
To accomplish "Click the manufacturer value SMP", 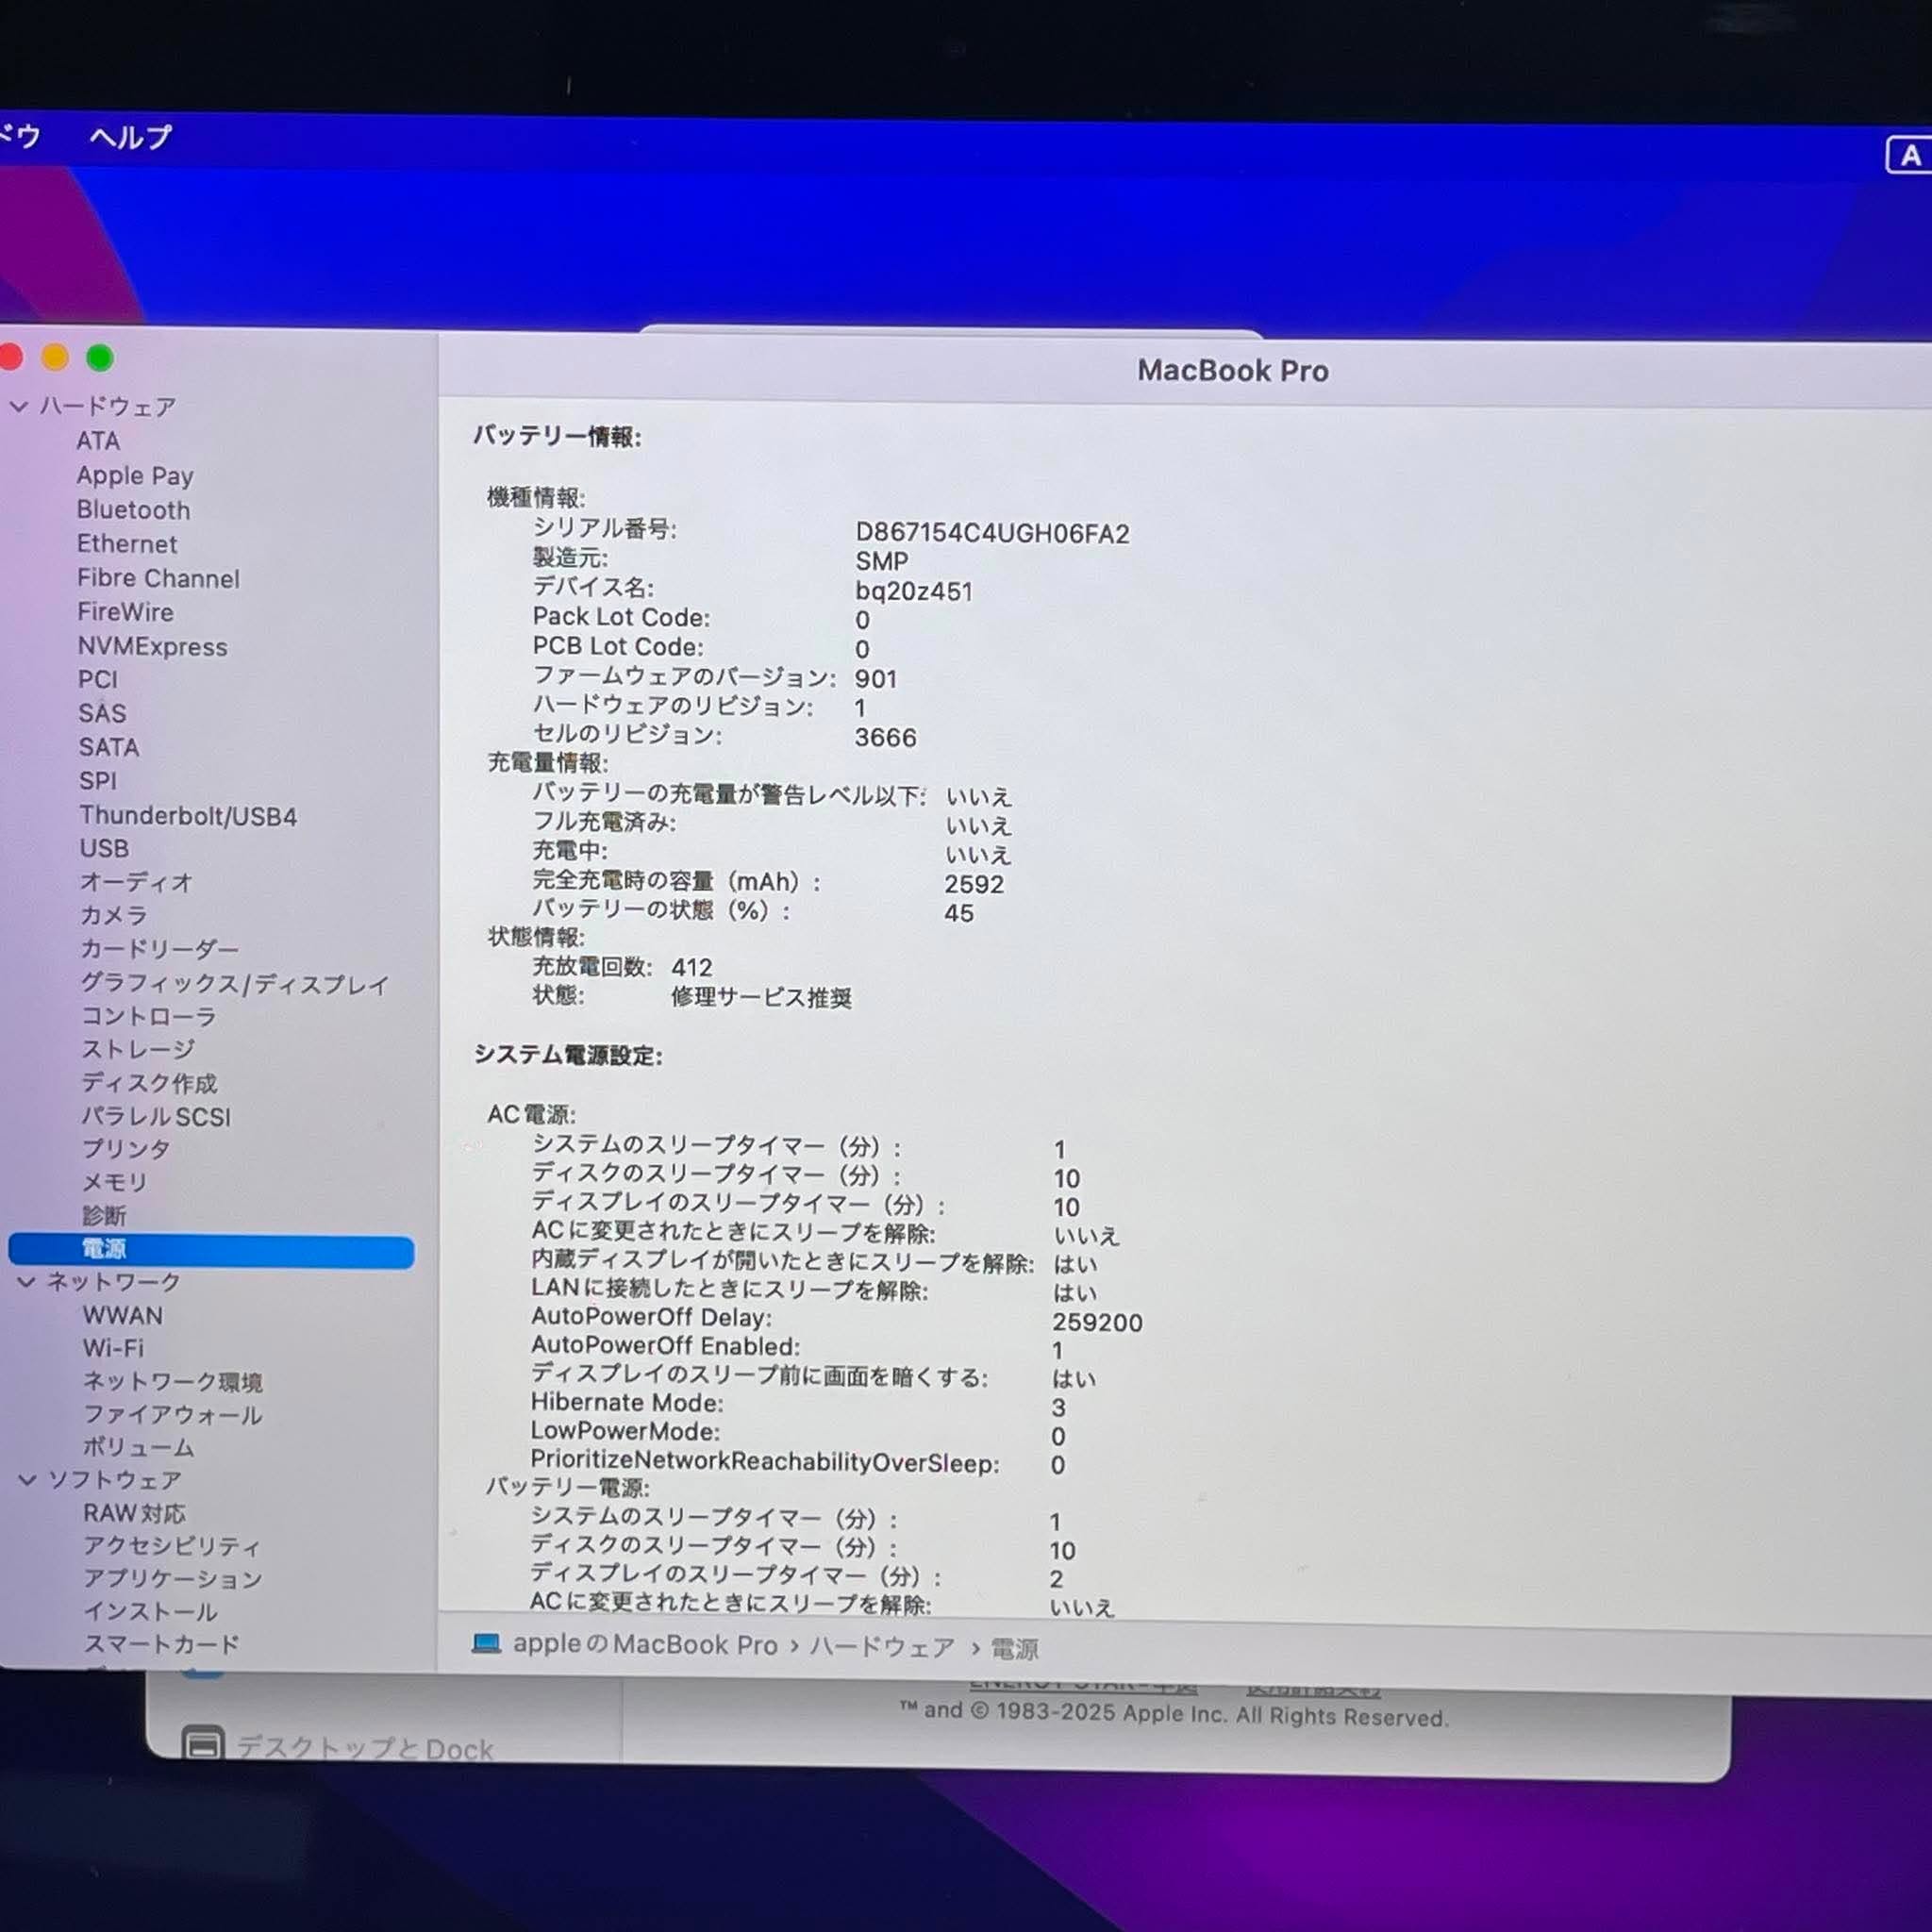I will 882,562.
